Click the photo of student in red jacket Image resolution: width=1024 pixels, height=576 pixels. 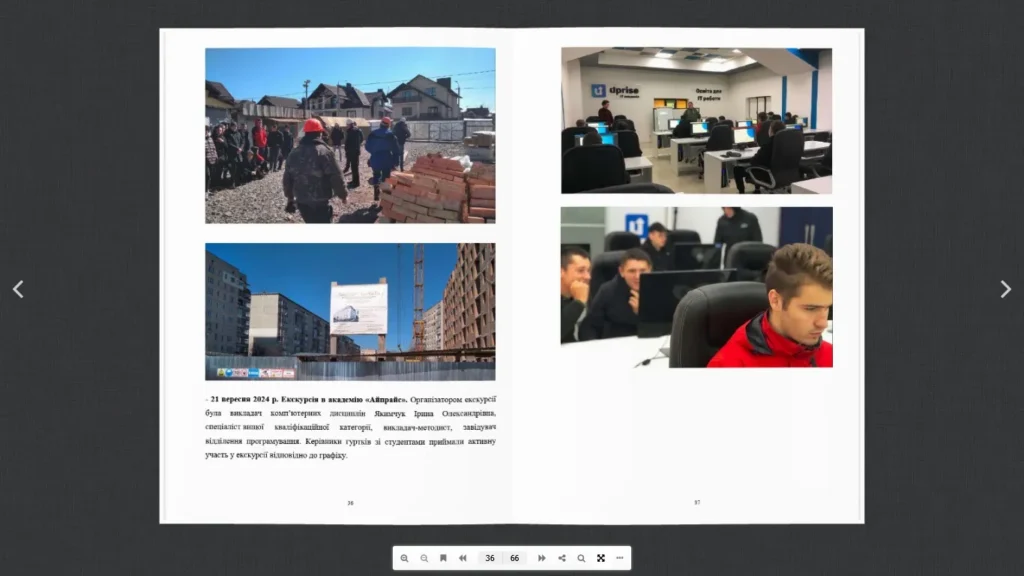click(696, 287)
